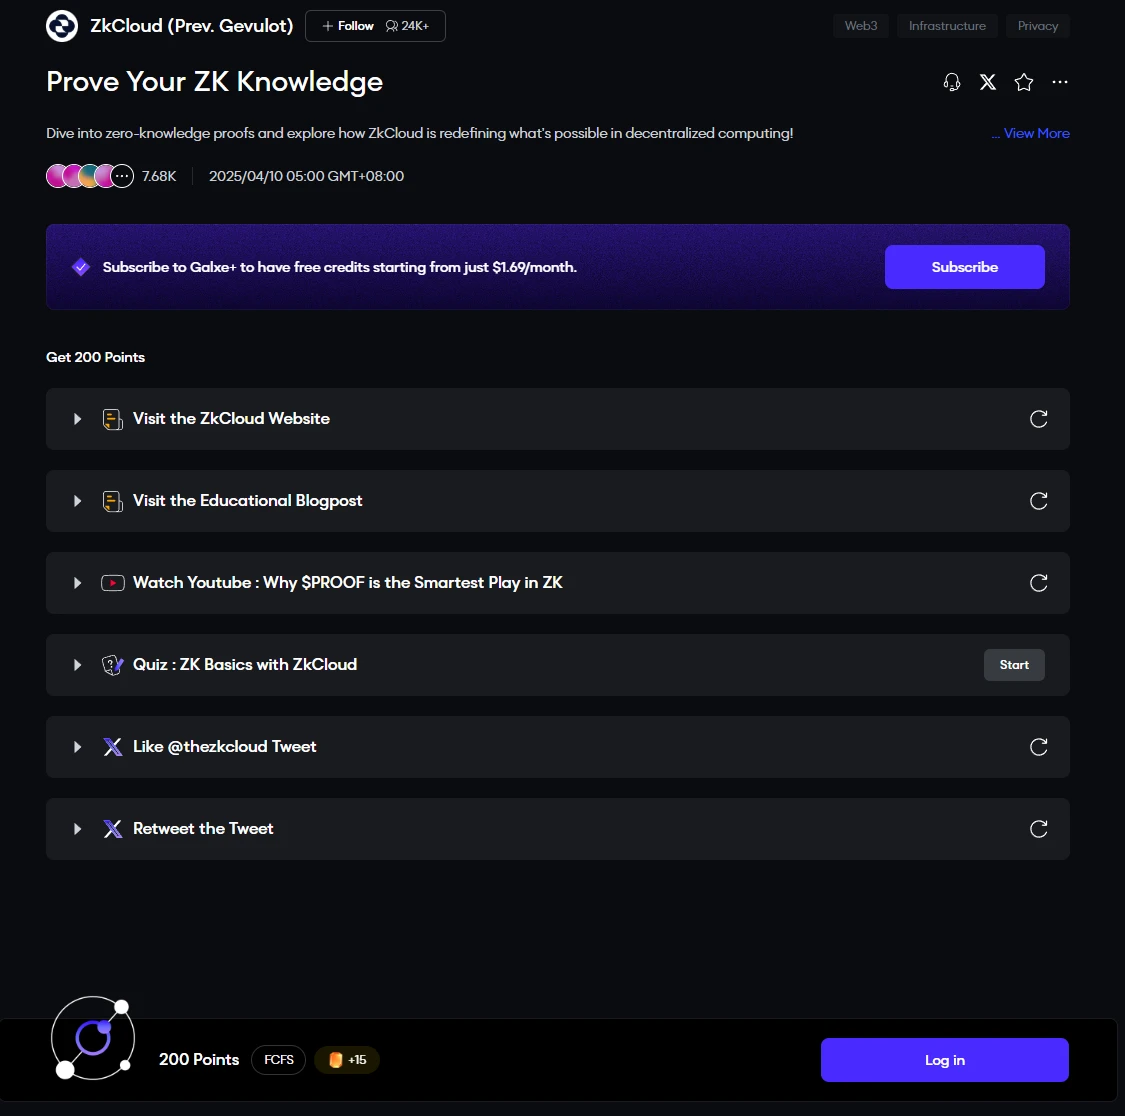This screenshot has width=1125, height=1116.
Task: Refresh the Watch Youtube task status
Action: 1039,583
